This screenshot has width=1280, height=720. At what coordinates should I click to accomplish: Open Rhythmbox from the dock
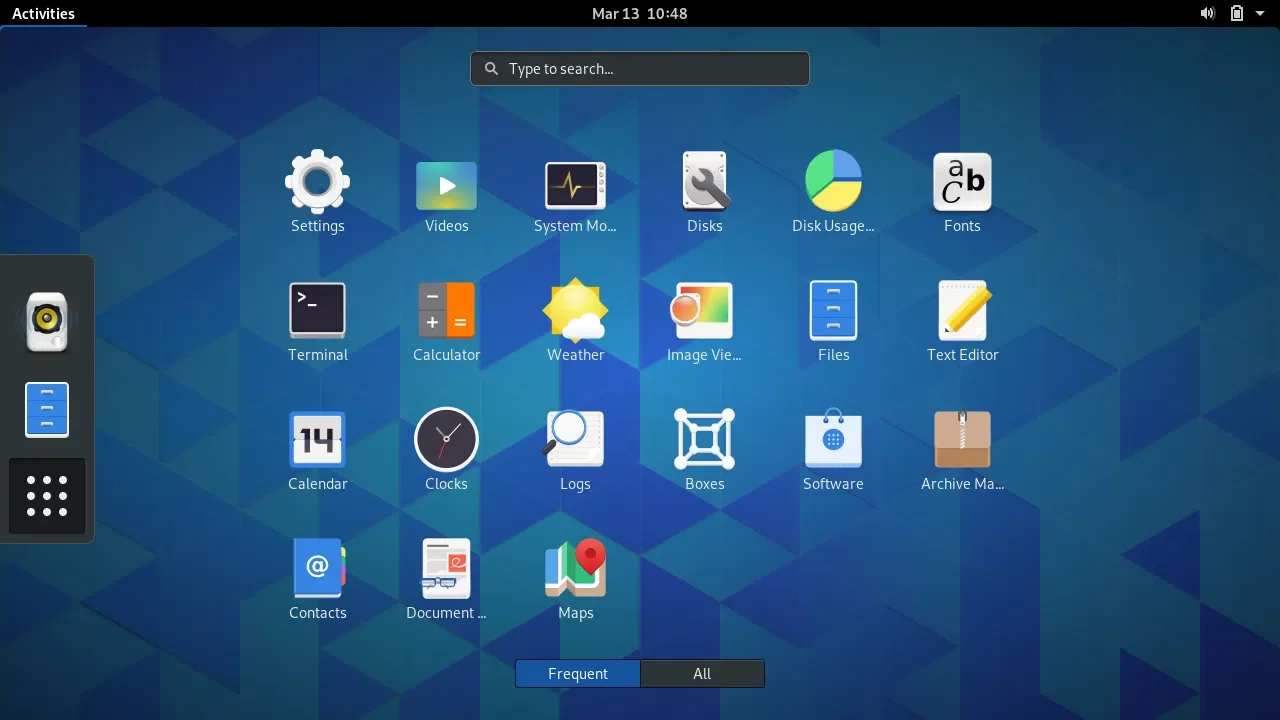tap(46, 320)
